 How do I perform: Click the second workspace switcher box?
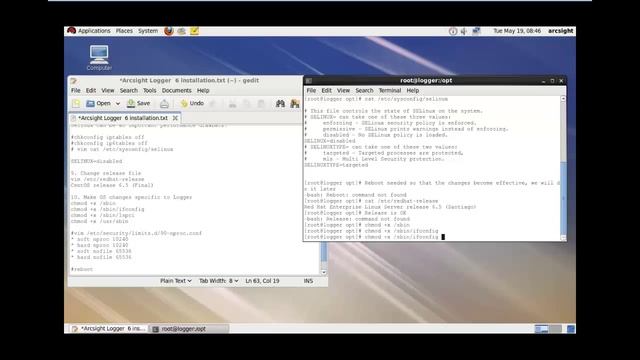coord(556,329)
